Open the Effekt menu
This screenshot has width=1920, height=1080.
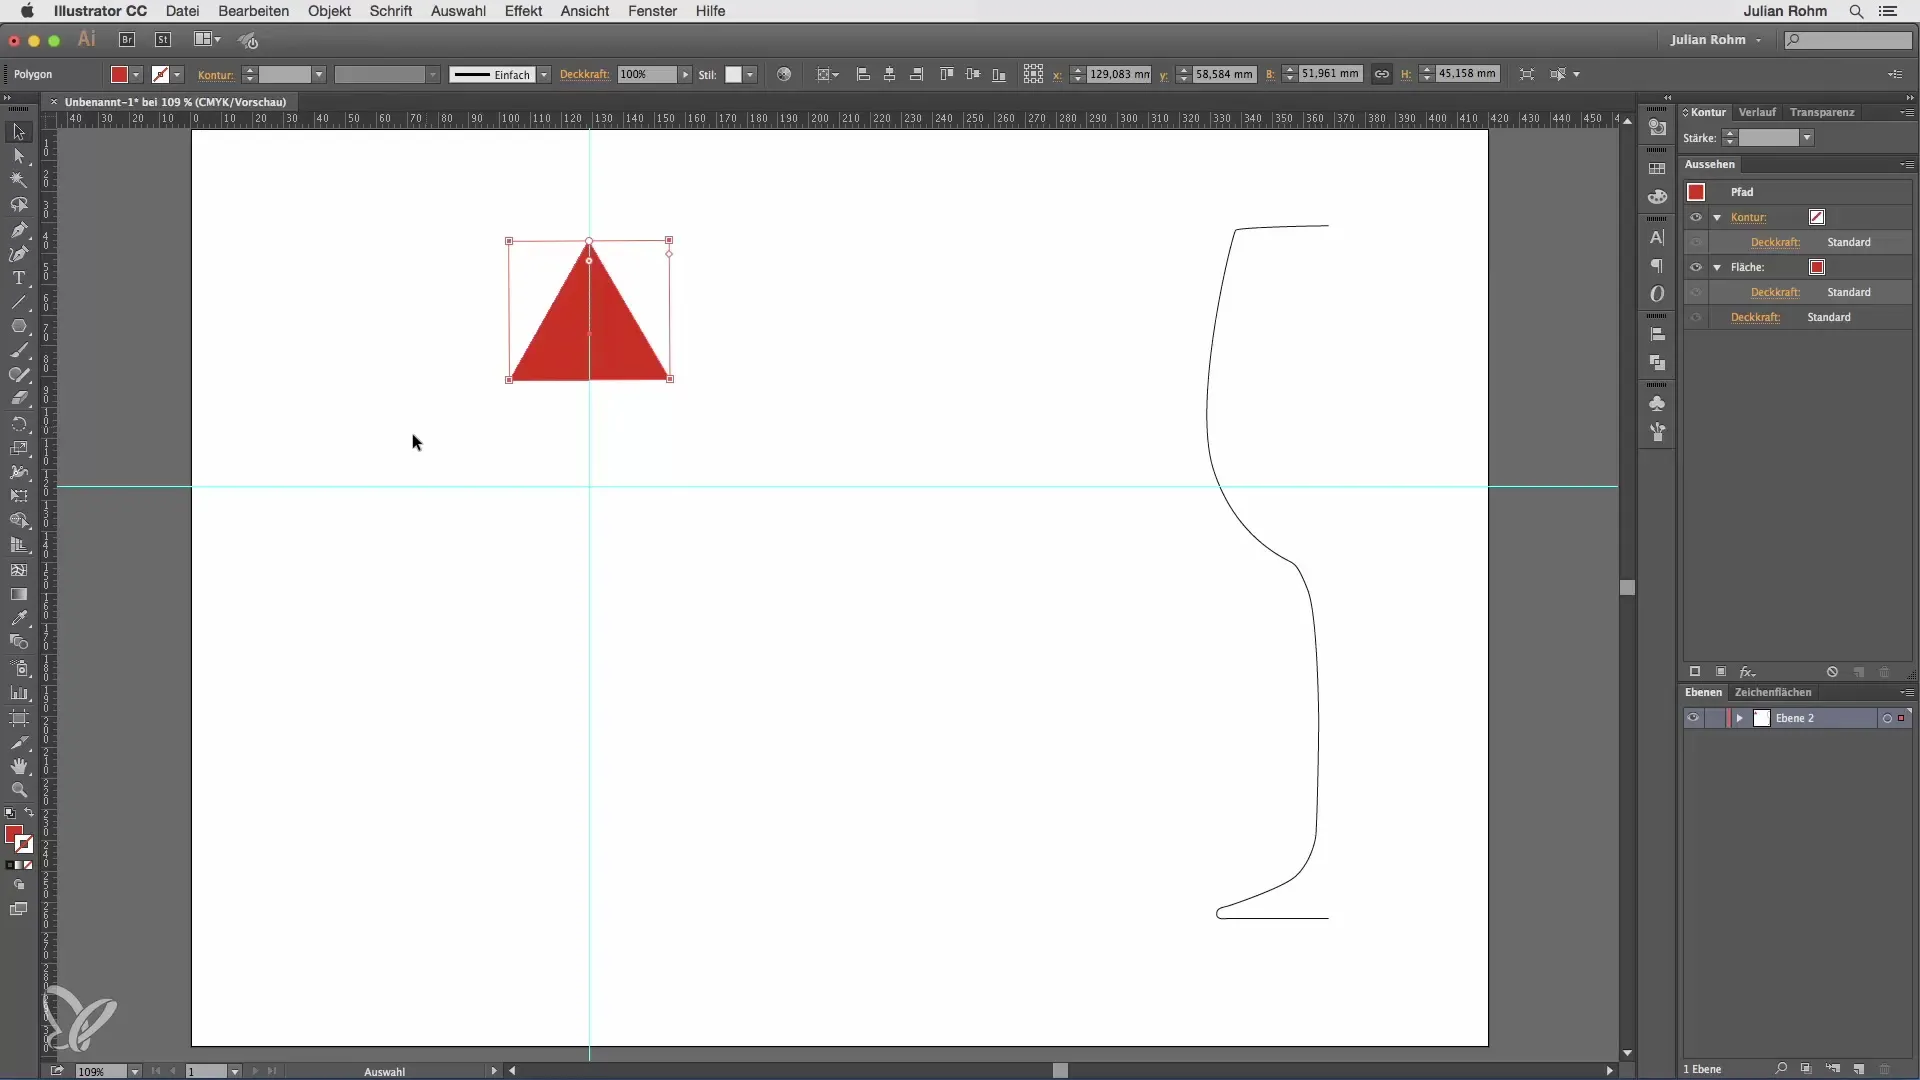523,11
